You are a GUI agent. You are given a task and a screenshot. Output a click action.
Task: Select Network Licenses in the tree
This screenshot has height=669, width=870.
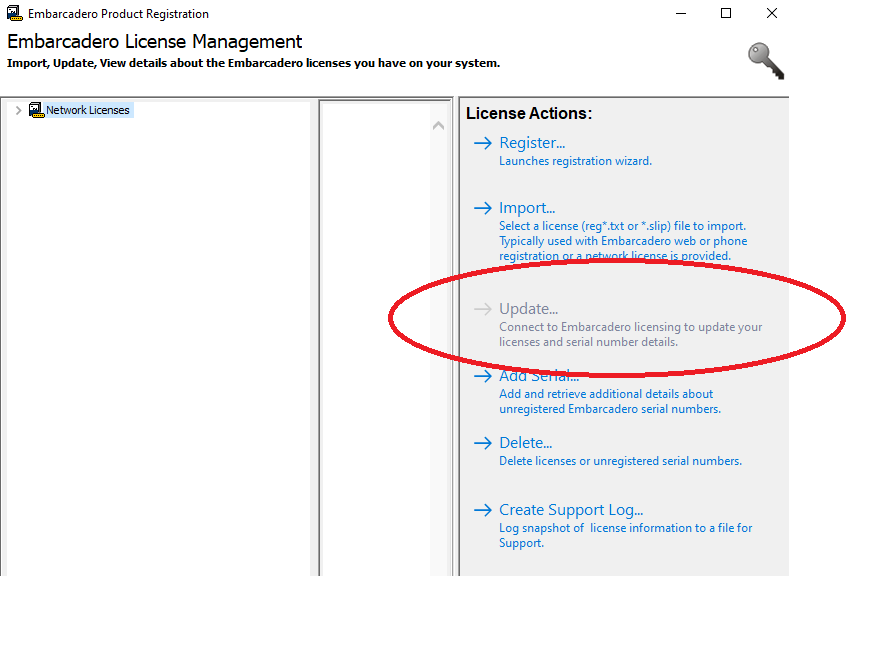[88, 110]
